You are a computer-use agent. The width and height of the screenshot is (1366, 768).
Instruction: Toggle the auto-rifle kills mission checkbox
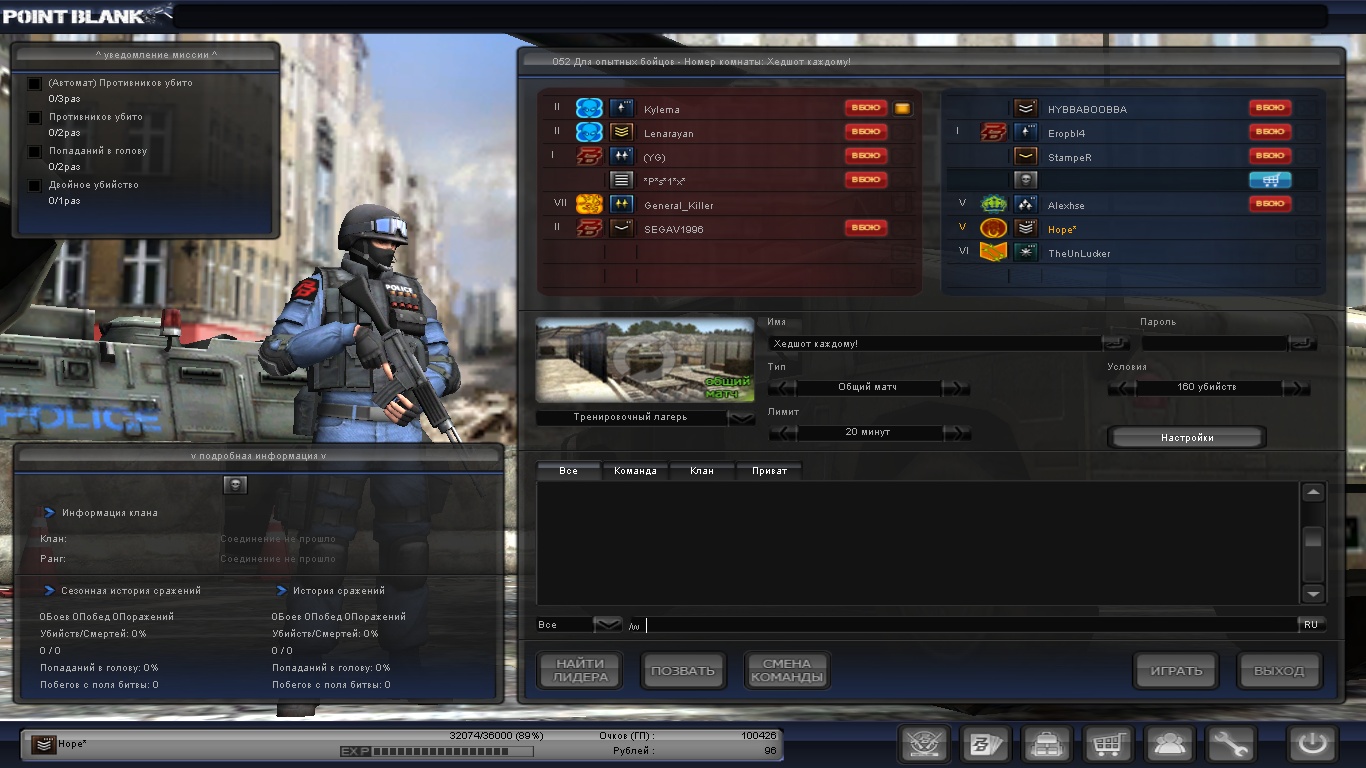(x=35, y=84)
